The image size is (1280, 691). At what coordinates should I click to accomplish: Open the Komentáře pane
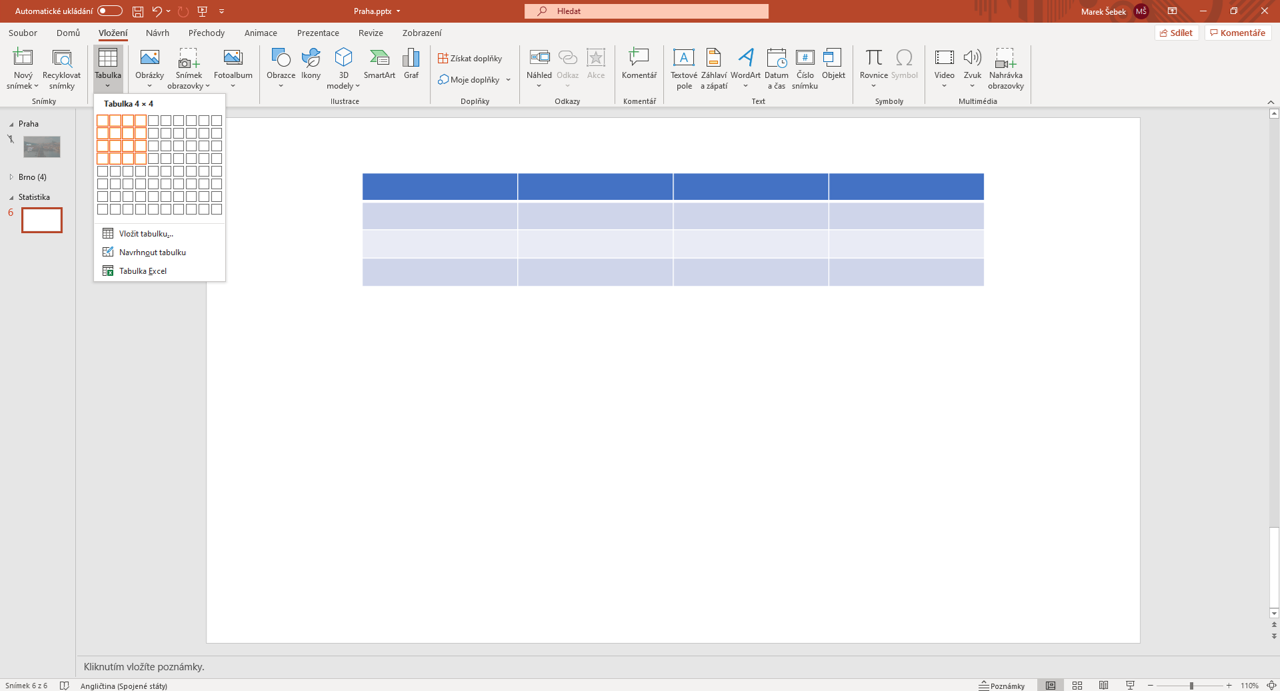click(x=1236, y=32)
